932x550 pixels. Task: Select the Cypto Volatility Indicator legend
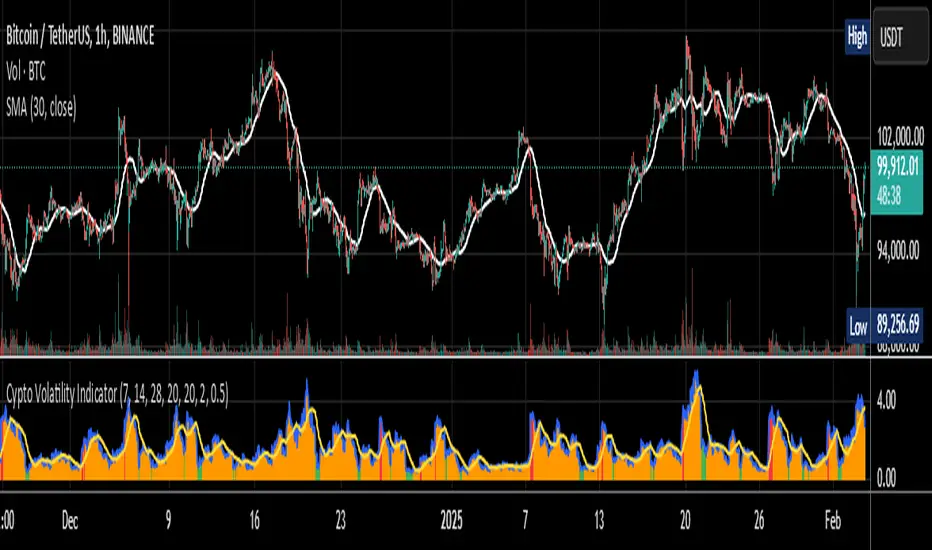(117, 394)
